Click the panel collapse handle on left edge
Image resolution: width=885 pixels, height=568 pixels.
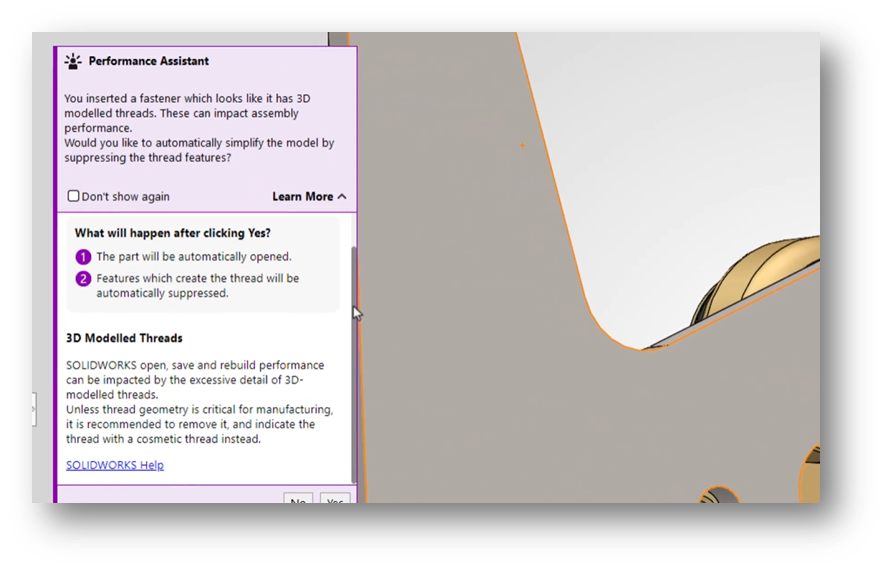[34, 409]
